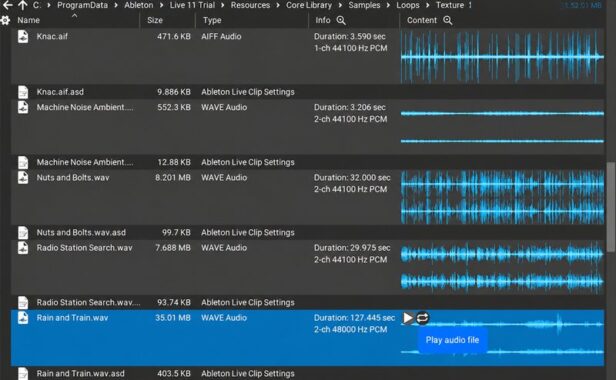Click the Rain and Train.wav.asd file icon

(x=23, y=373)
